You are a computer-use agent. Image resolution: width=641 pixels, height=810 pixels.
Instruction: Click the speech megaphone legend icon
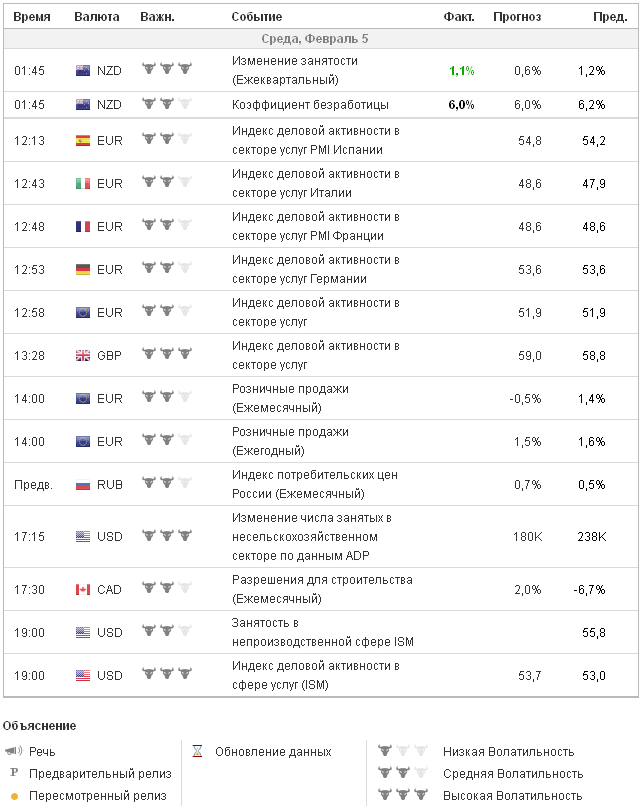point(13,751)
